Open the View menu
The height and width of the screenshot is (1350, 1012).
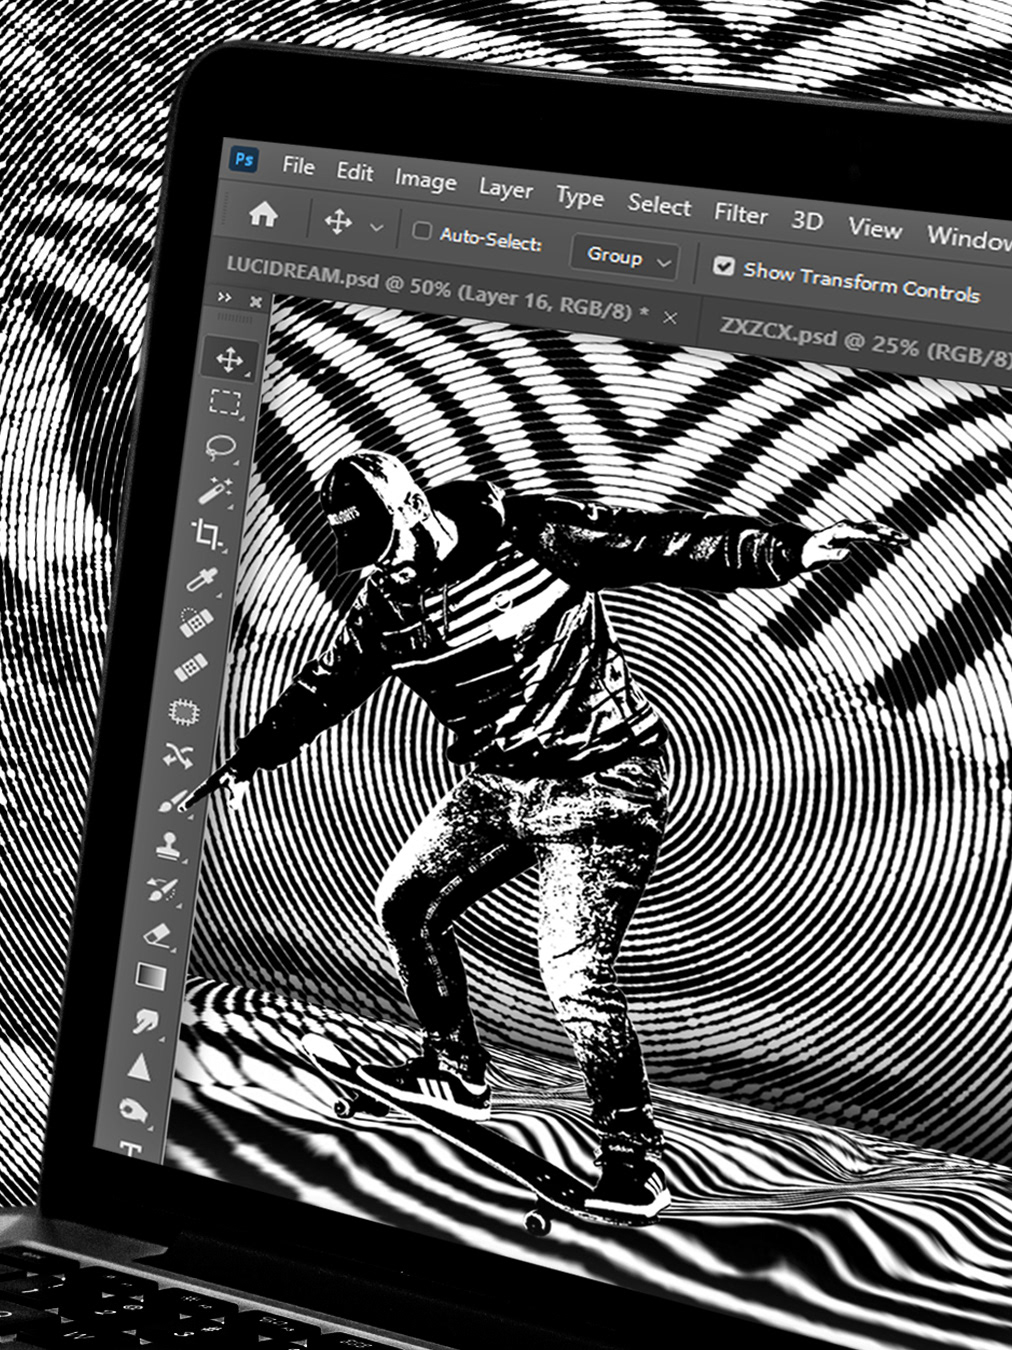tap(875, 229)
